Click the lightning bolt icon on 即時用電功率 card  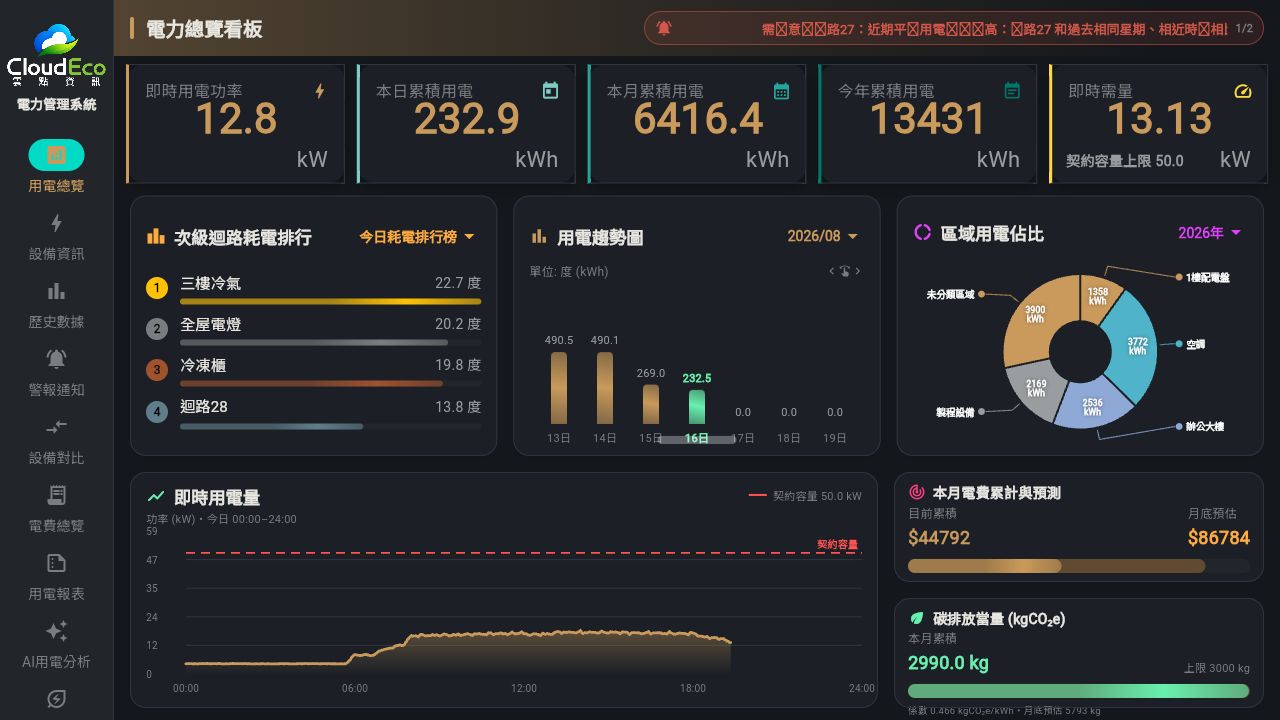pos(320,91)
